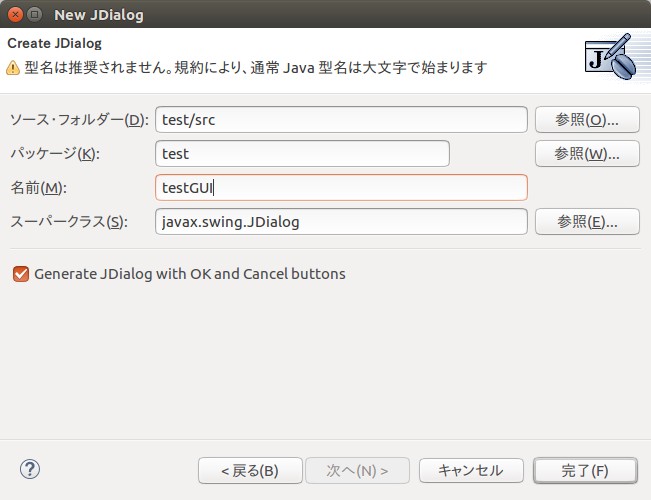Screen dimensions: 651x500
Task: Focus the 名前 field with testGUI
Action: [341, 188]
